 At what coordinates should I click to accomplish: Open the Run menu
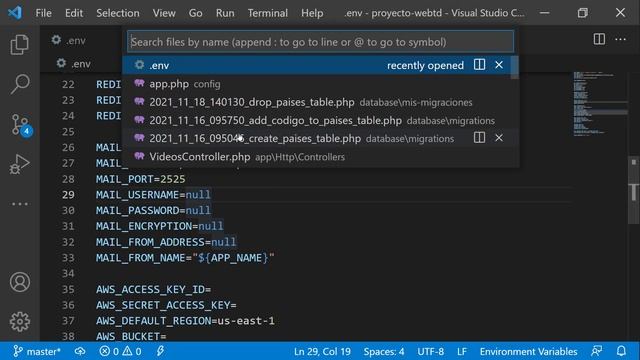pos(225,13)
